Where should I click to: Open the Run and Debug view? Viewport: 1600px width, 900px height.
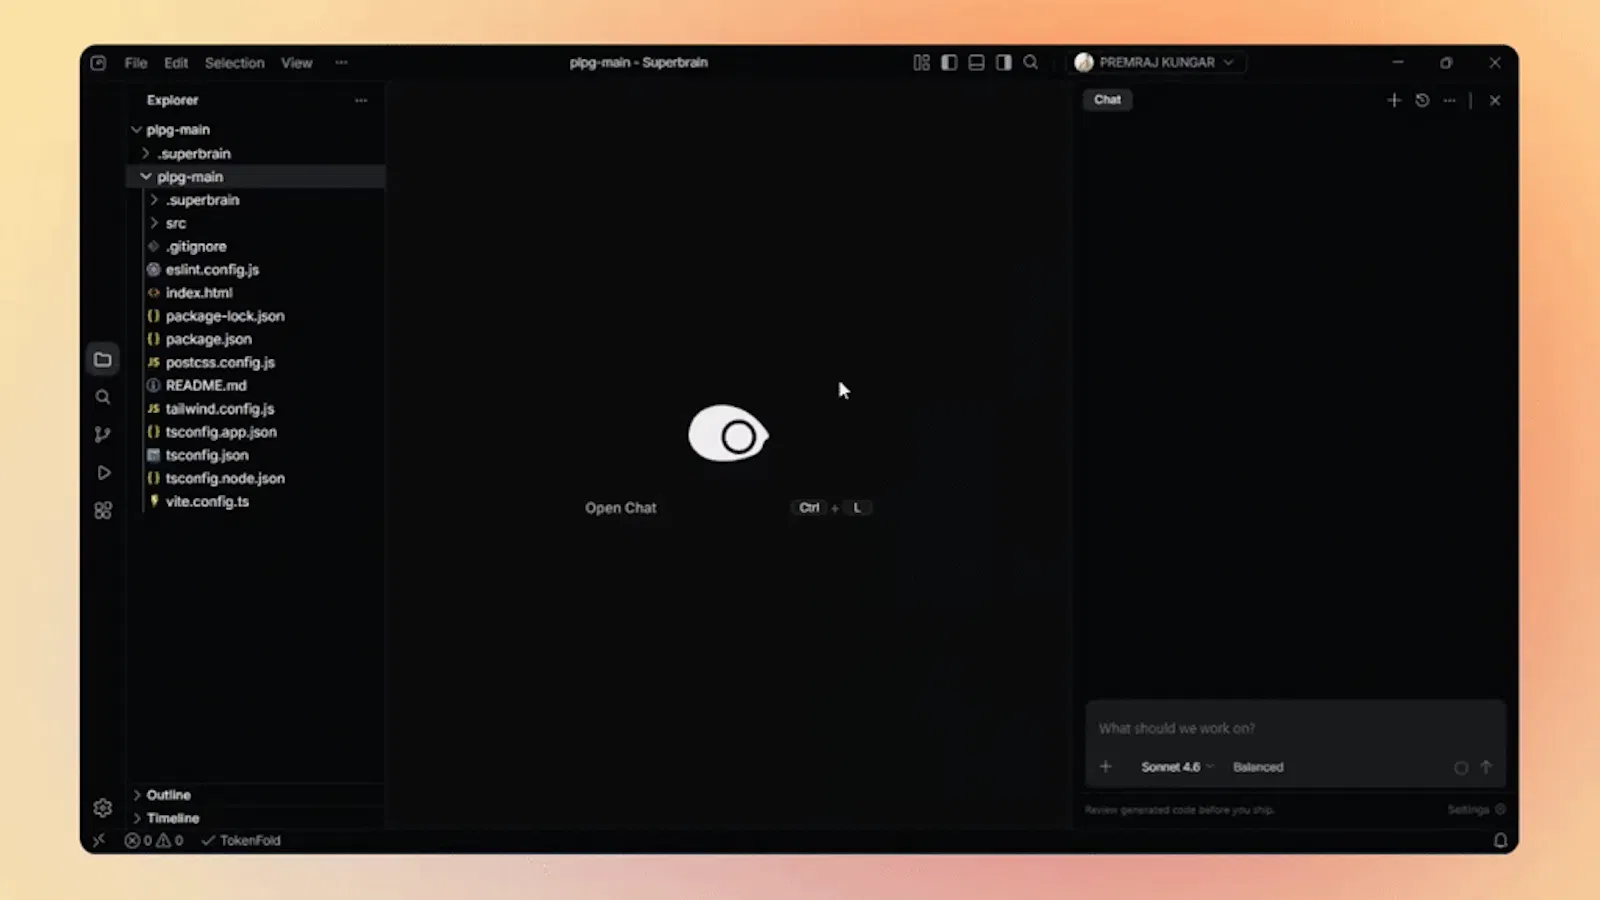(x=102, y=472)
